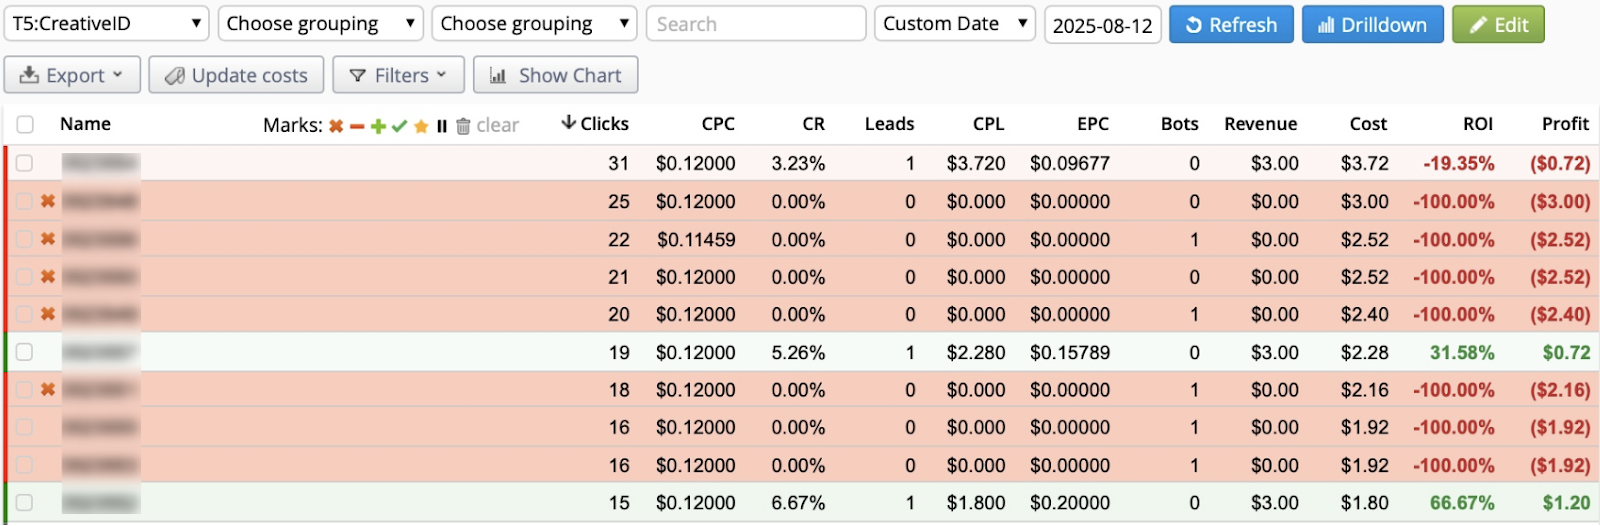This screenshot has height=526, width=1600.
Task: Check the box for the 31-clicks row
Action: pyautogui.click(x=25, y=163)
